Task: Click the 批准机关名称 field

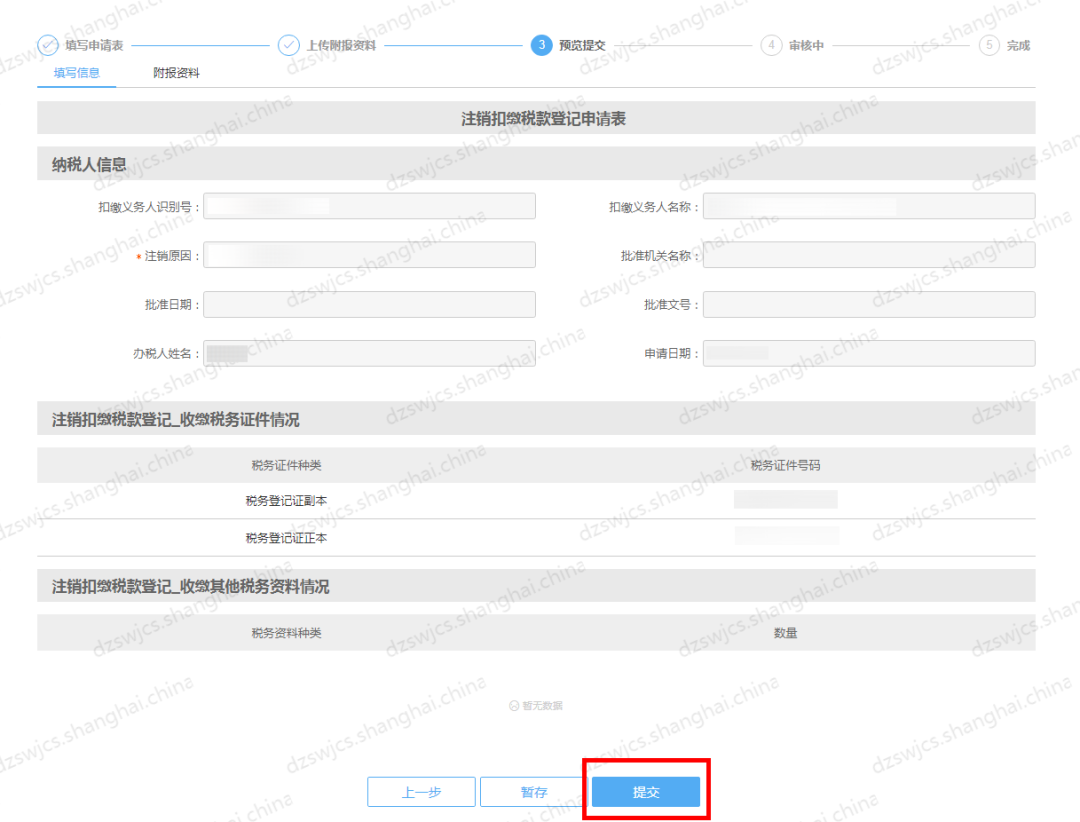Action: point(869,255)
